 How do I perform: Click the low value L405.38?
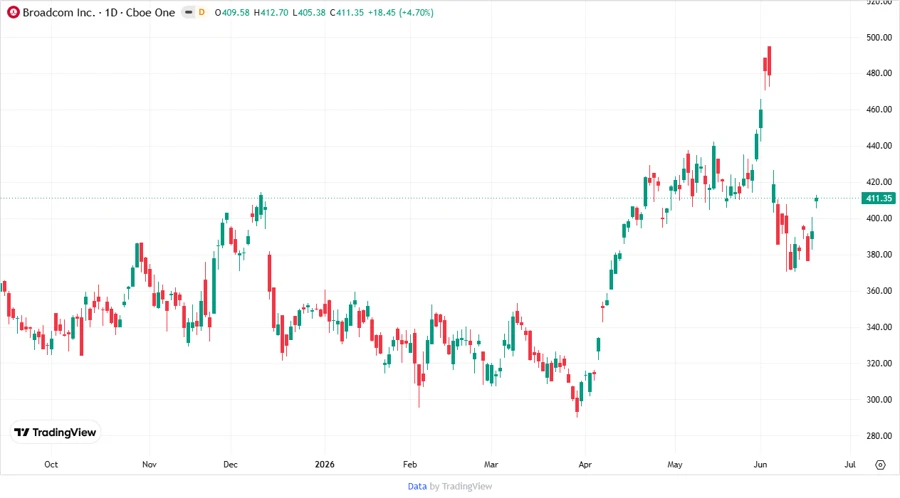pyautogui.click(x=309, y=13)
